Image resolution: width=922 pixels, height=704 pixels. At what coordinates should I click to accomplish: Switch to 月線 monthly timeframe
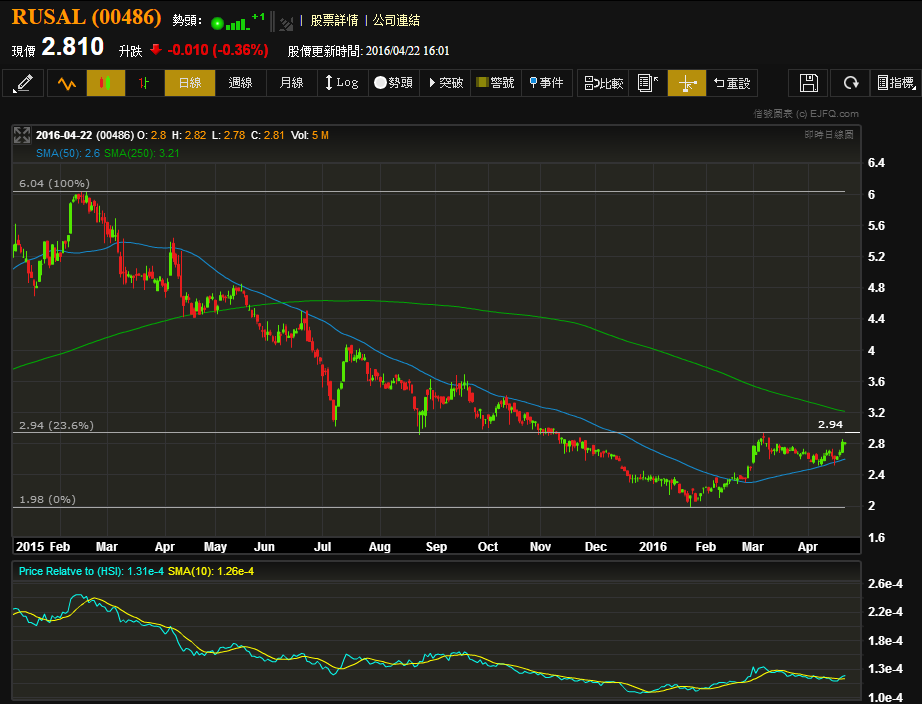click(x=292, y=83)
